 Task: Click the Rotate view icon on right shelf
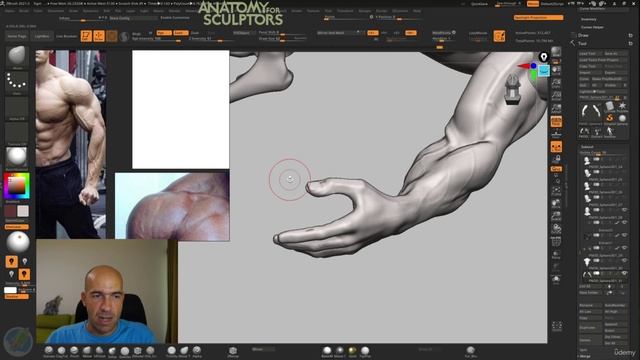556,229
